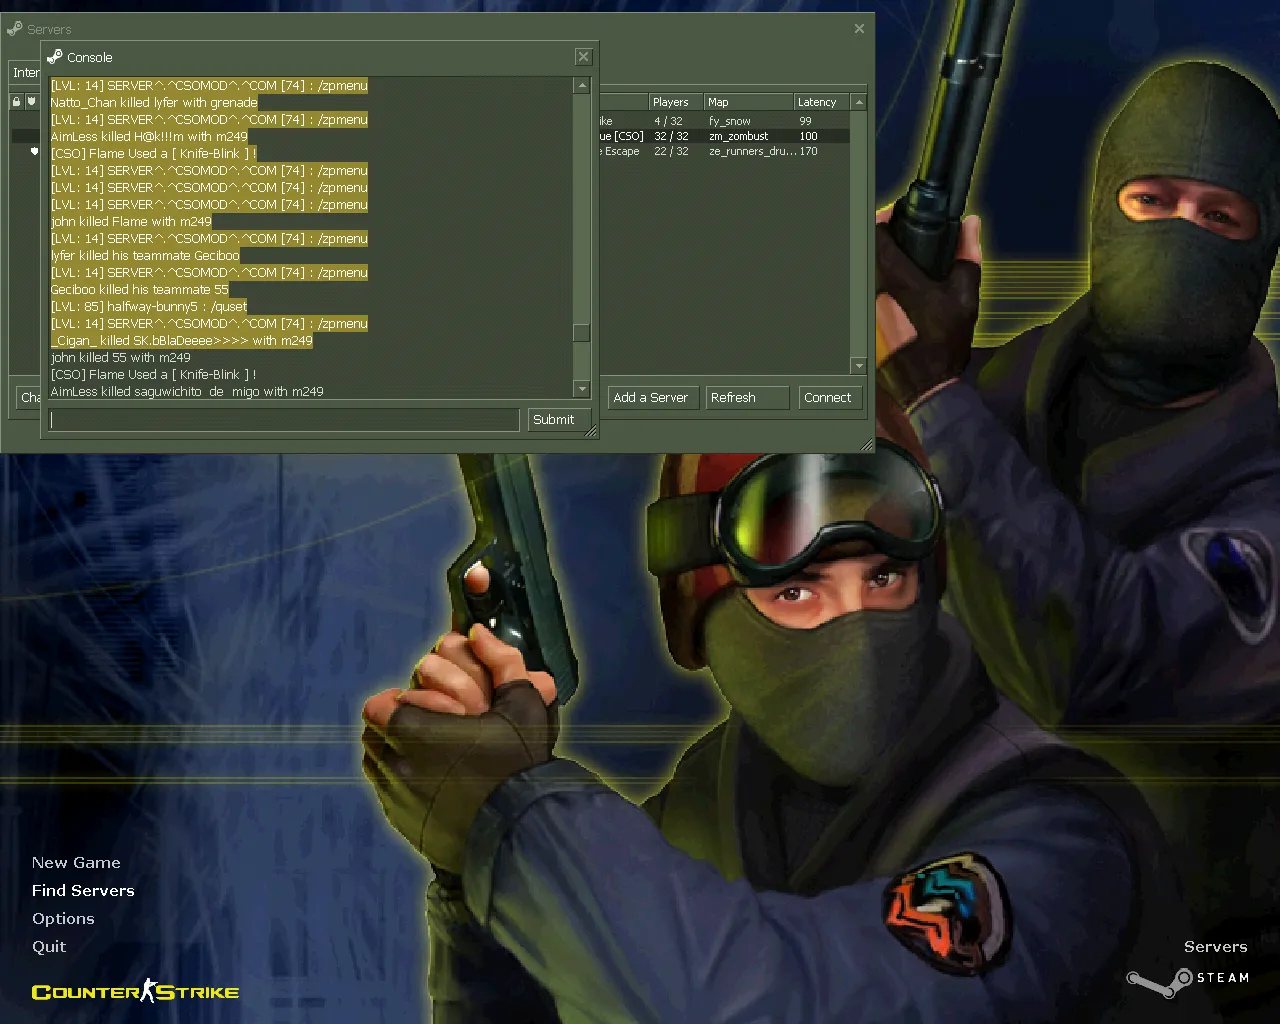This screenshot has width=1280, height=1024.
Task: Select the ze_runners_dru… server map cell
Action: click(x=752, y=151)
